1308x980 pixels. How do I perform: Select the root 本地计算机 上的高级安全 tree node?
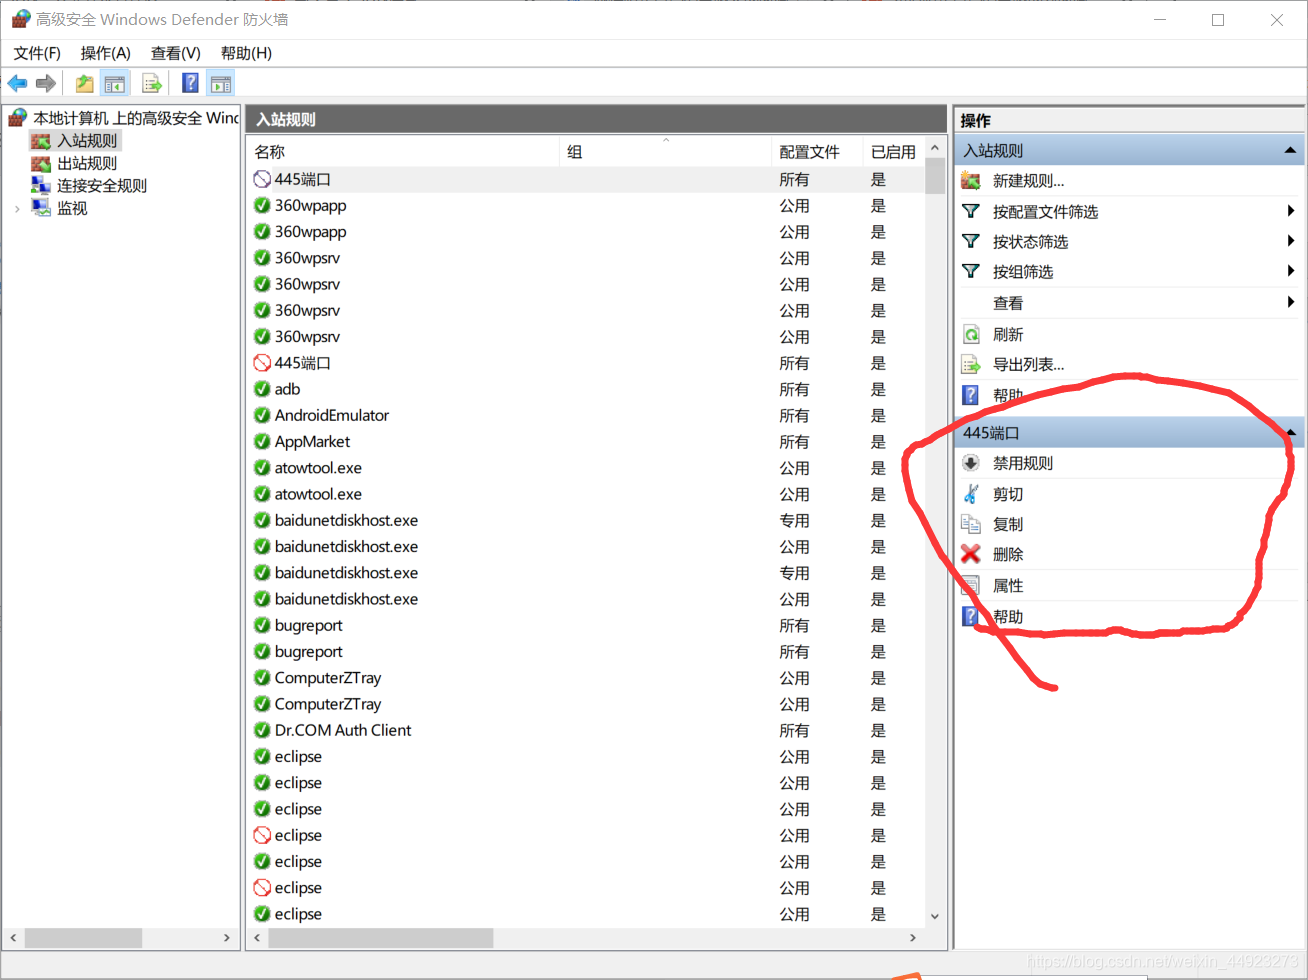tap(135, 118)
